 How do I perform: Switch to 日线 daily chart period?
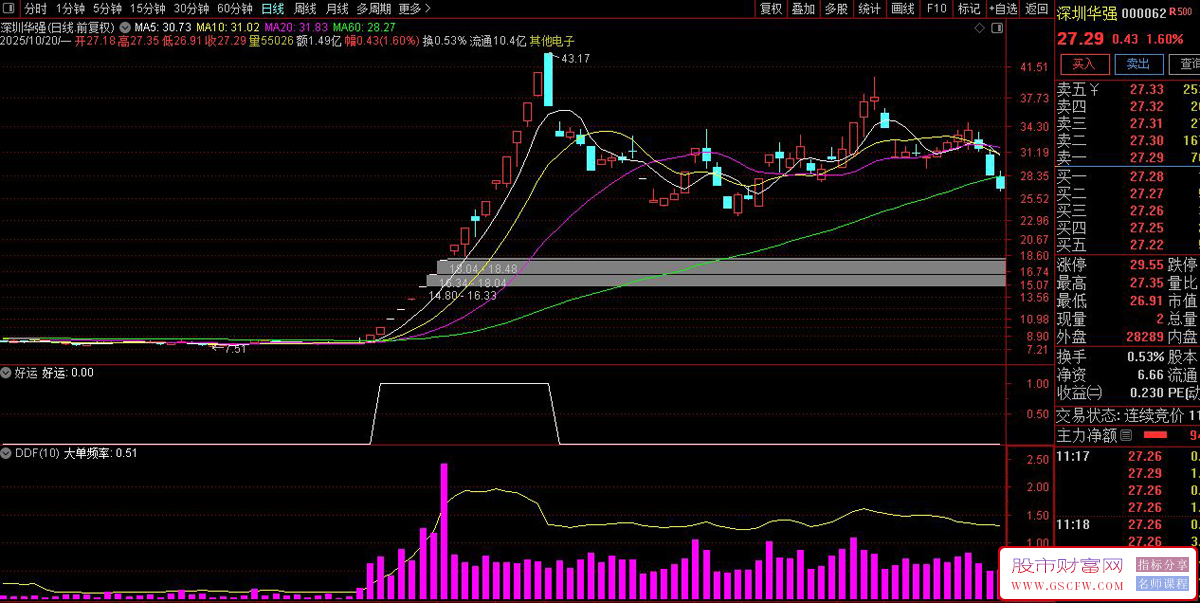pyautogui.click(x=272, y=9)
